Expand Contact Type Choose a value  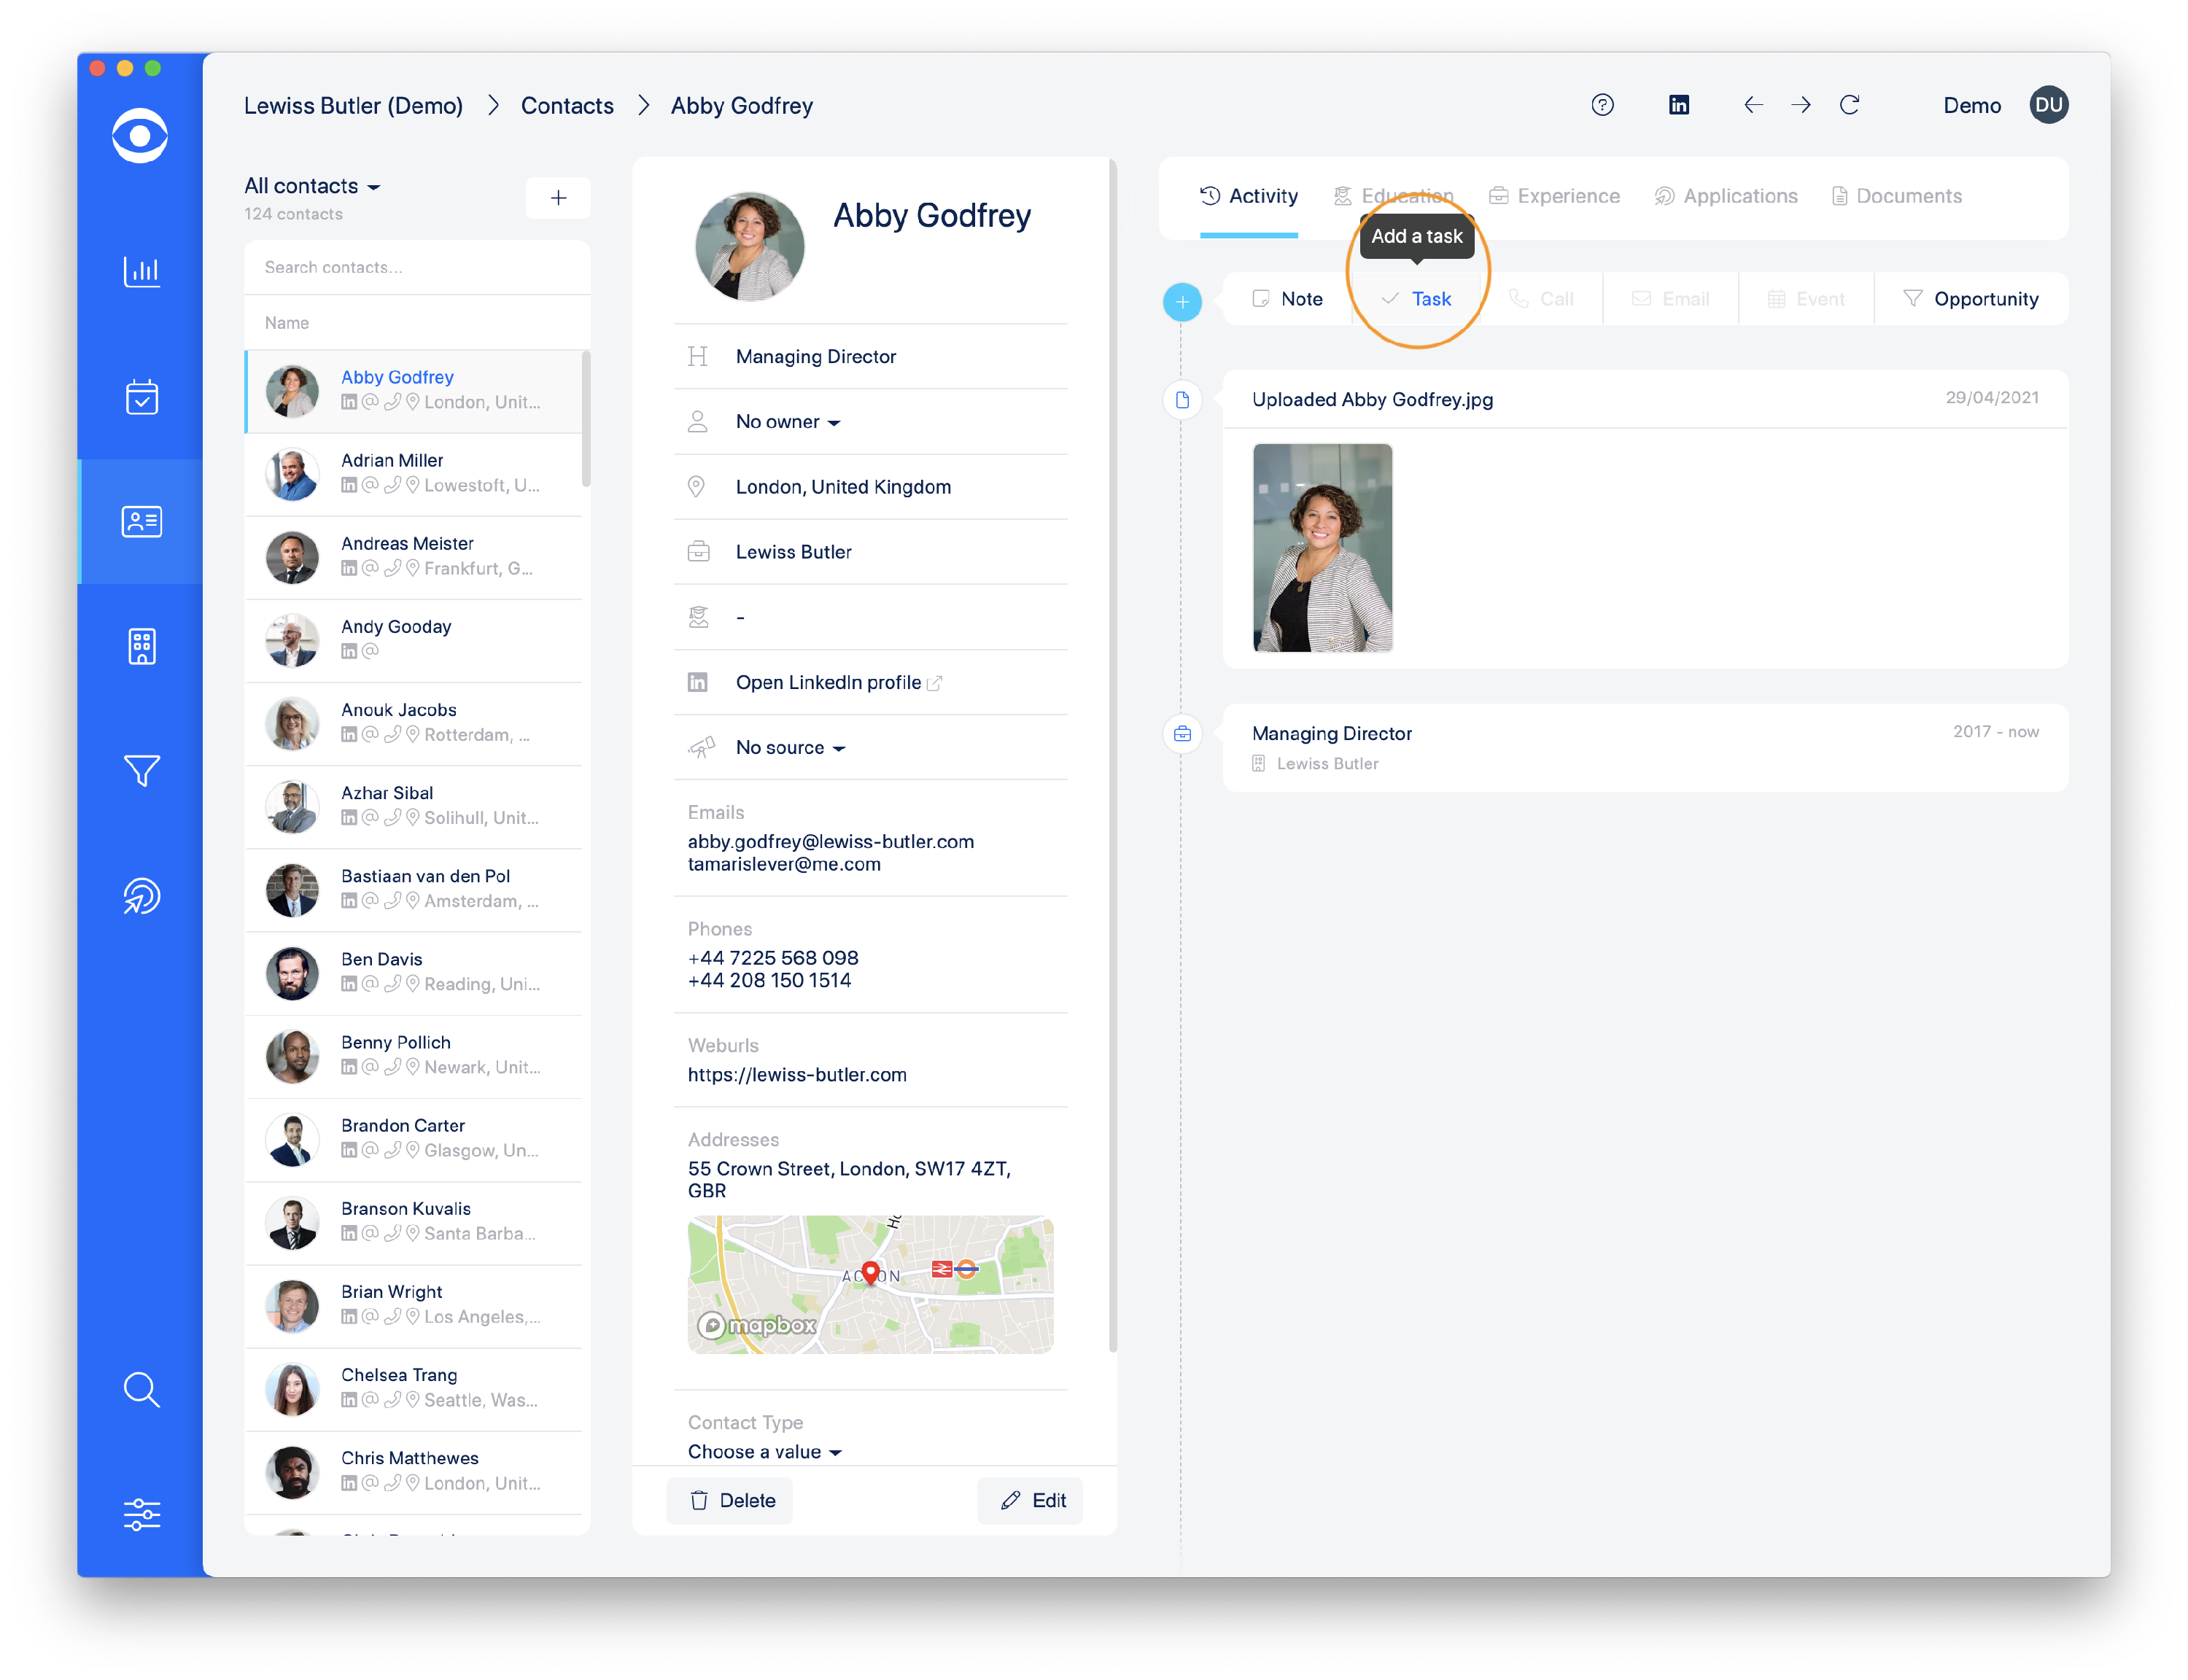tap(764, 1451)
